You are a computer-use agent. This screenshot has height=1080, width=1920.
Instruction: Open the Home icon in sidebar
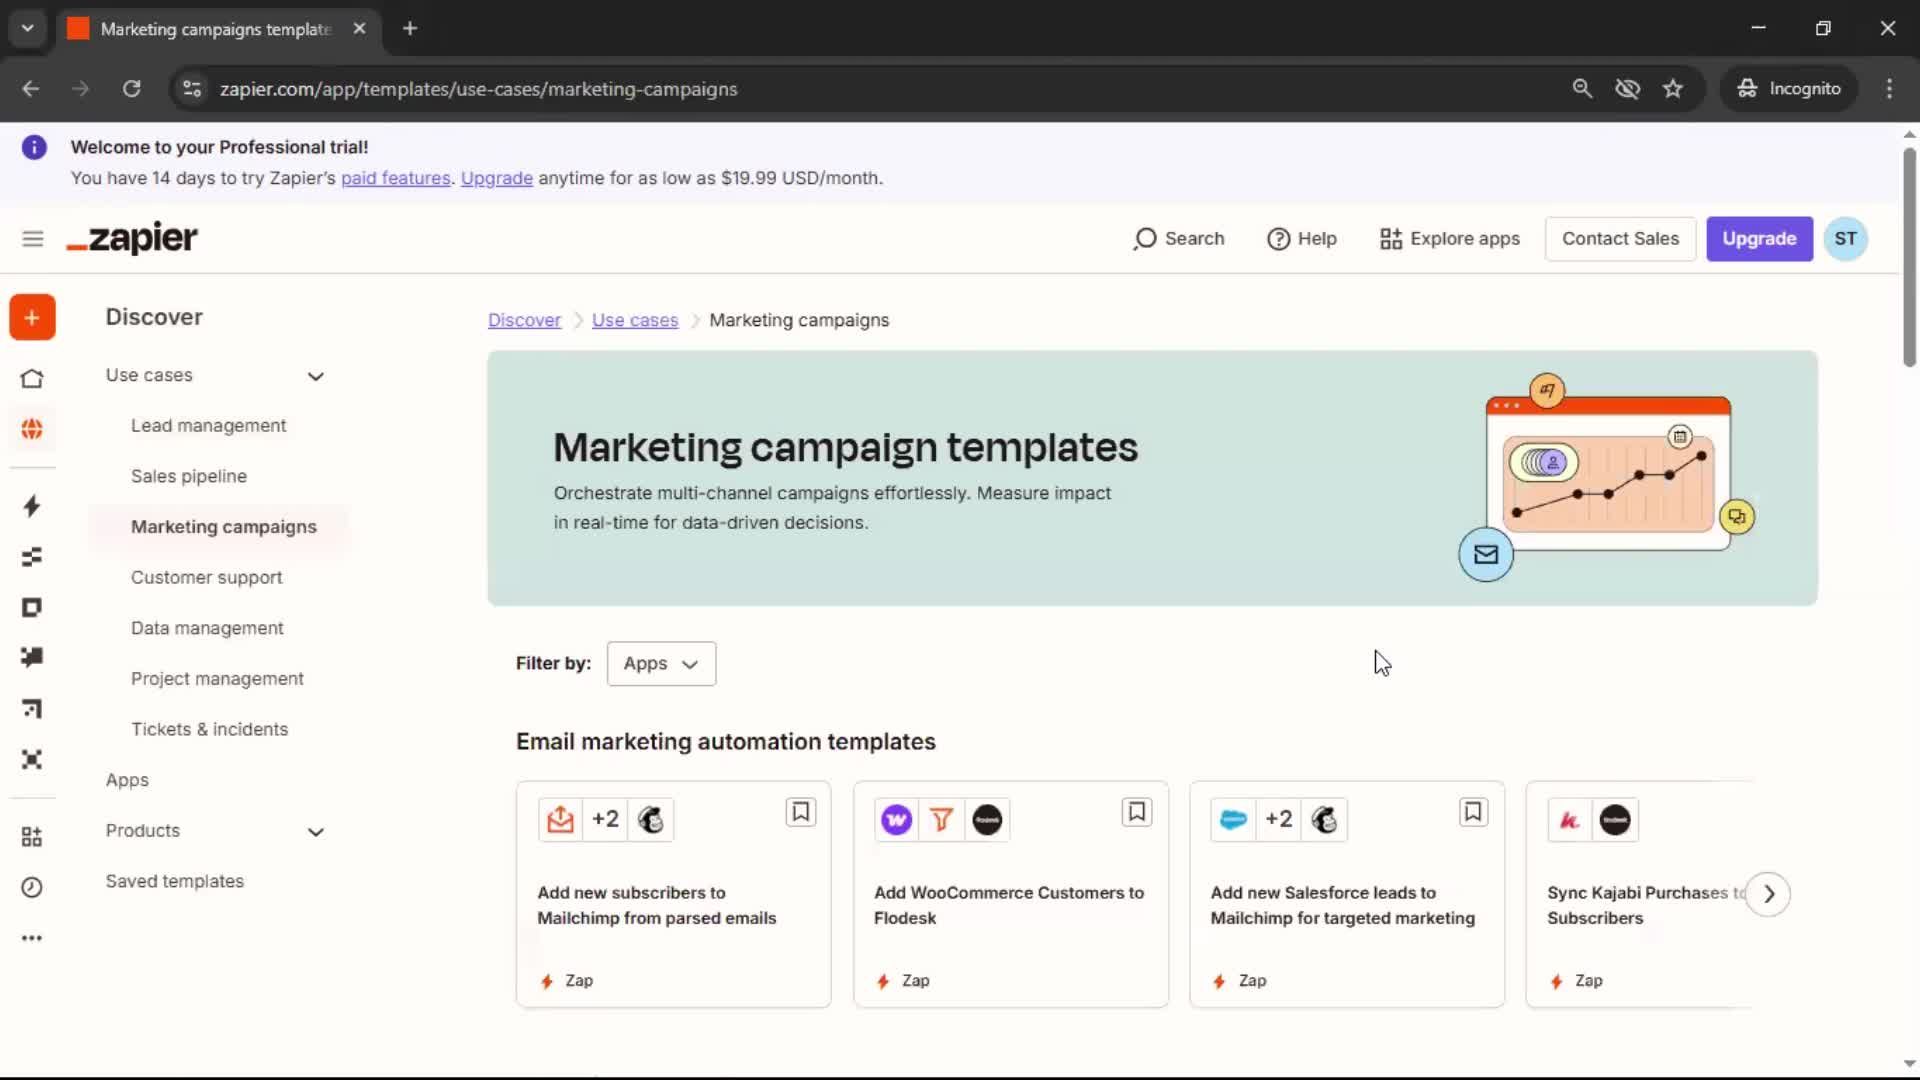(x=32, y=379)
